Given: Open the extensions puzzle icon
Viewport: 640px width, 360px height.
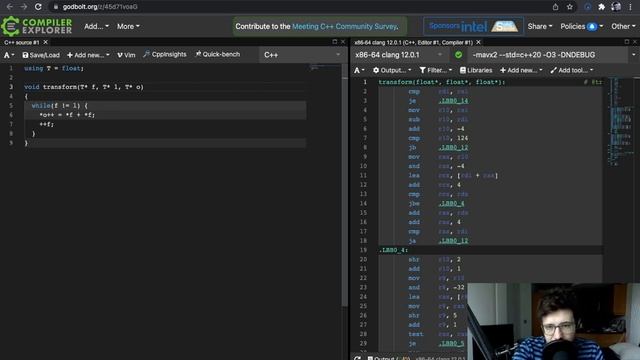Looking at the screenshot, I should (602, 7).
